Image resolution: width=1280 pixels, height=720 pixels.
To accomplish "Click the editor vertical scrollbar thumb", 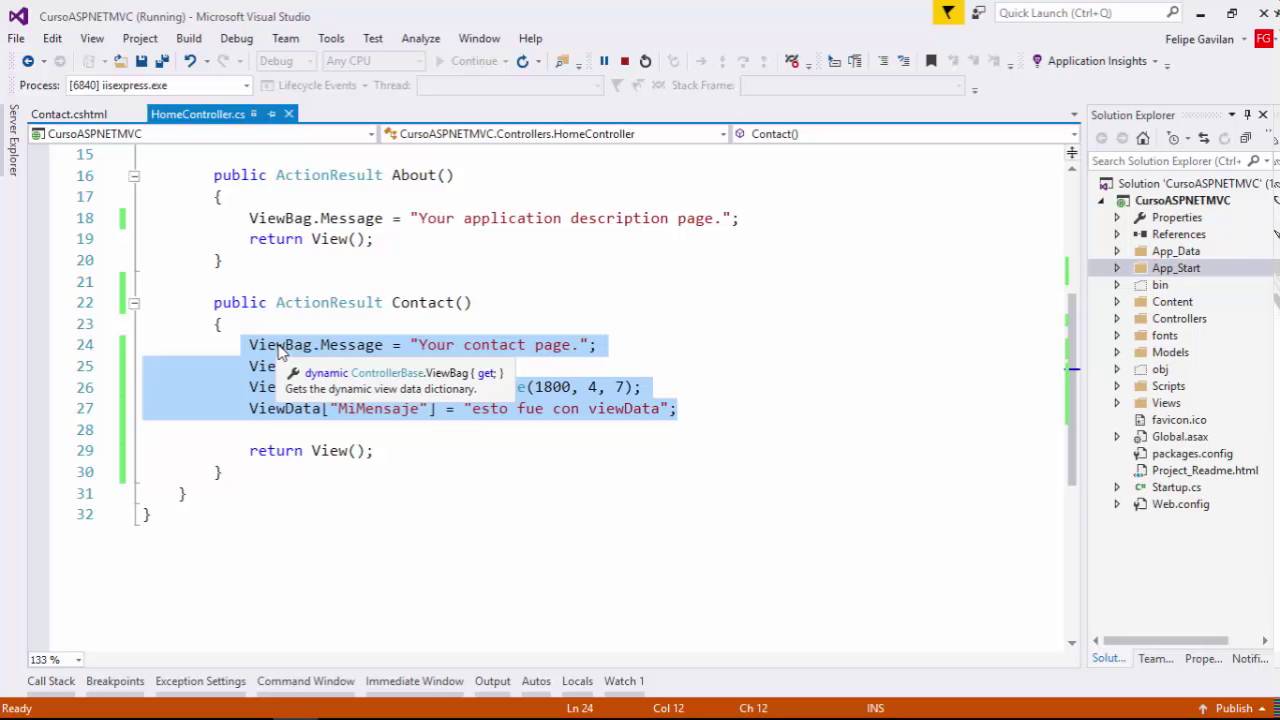I will (x=1073, y=390).
